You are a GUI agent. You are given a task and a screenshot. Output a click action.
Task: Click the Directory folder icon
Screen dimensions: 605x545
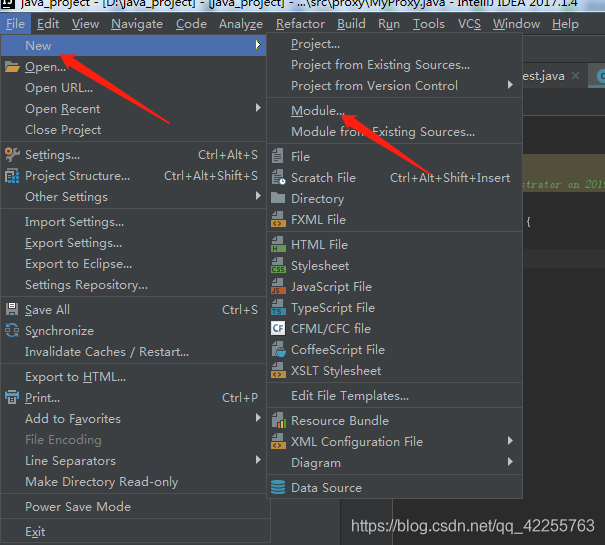tap(278, 198)
